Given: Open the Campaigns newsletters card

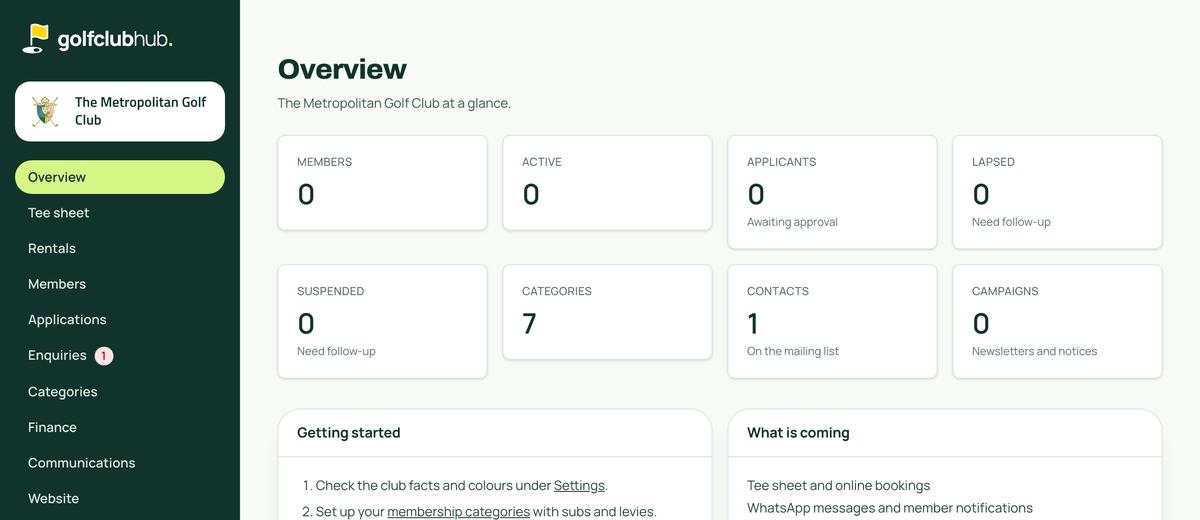Looking at the screenshot, I should pyautogui.click(x=1057, y=321).
